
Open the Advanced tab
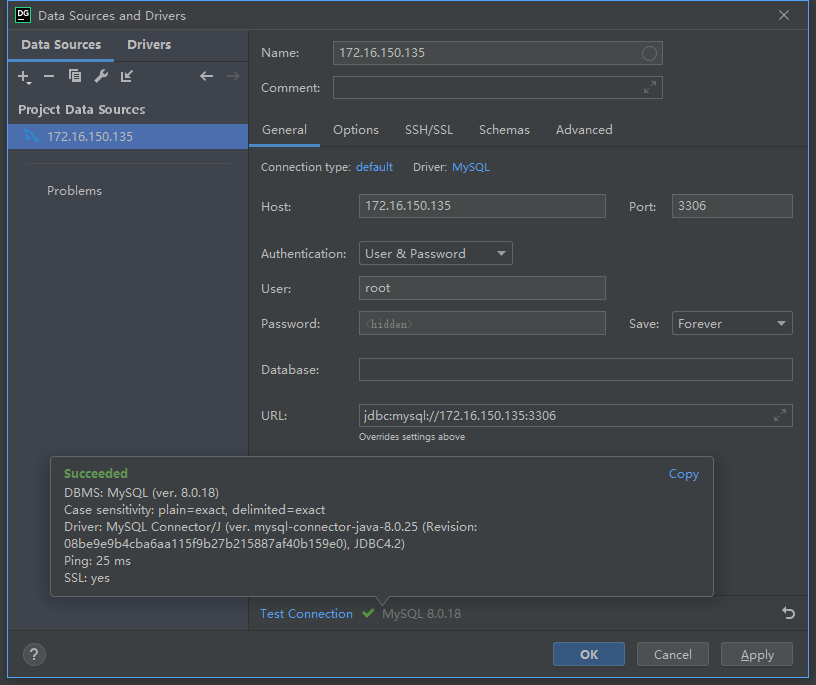tap(584, 130)
